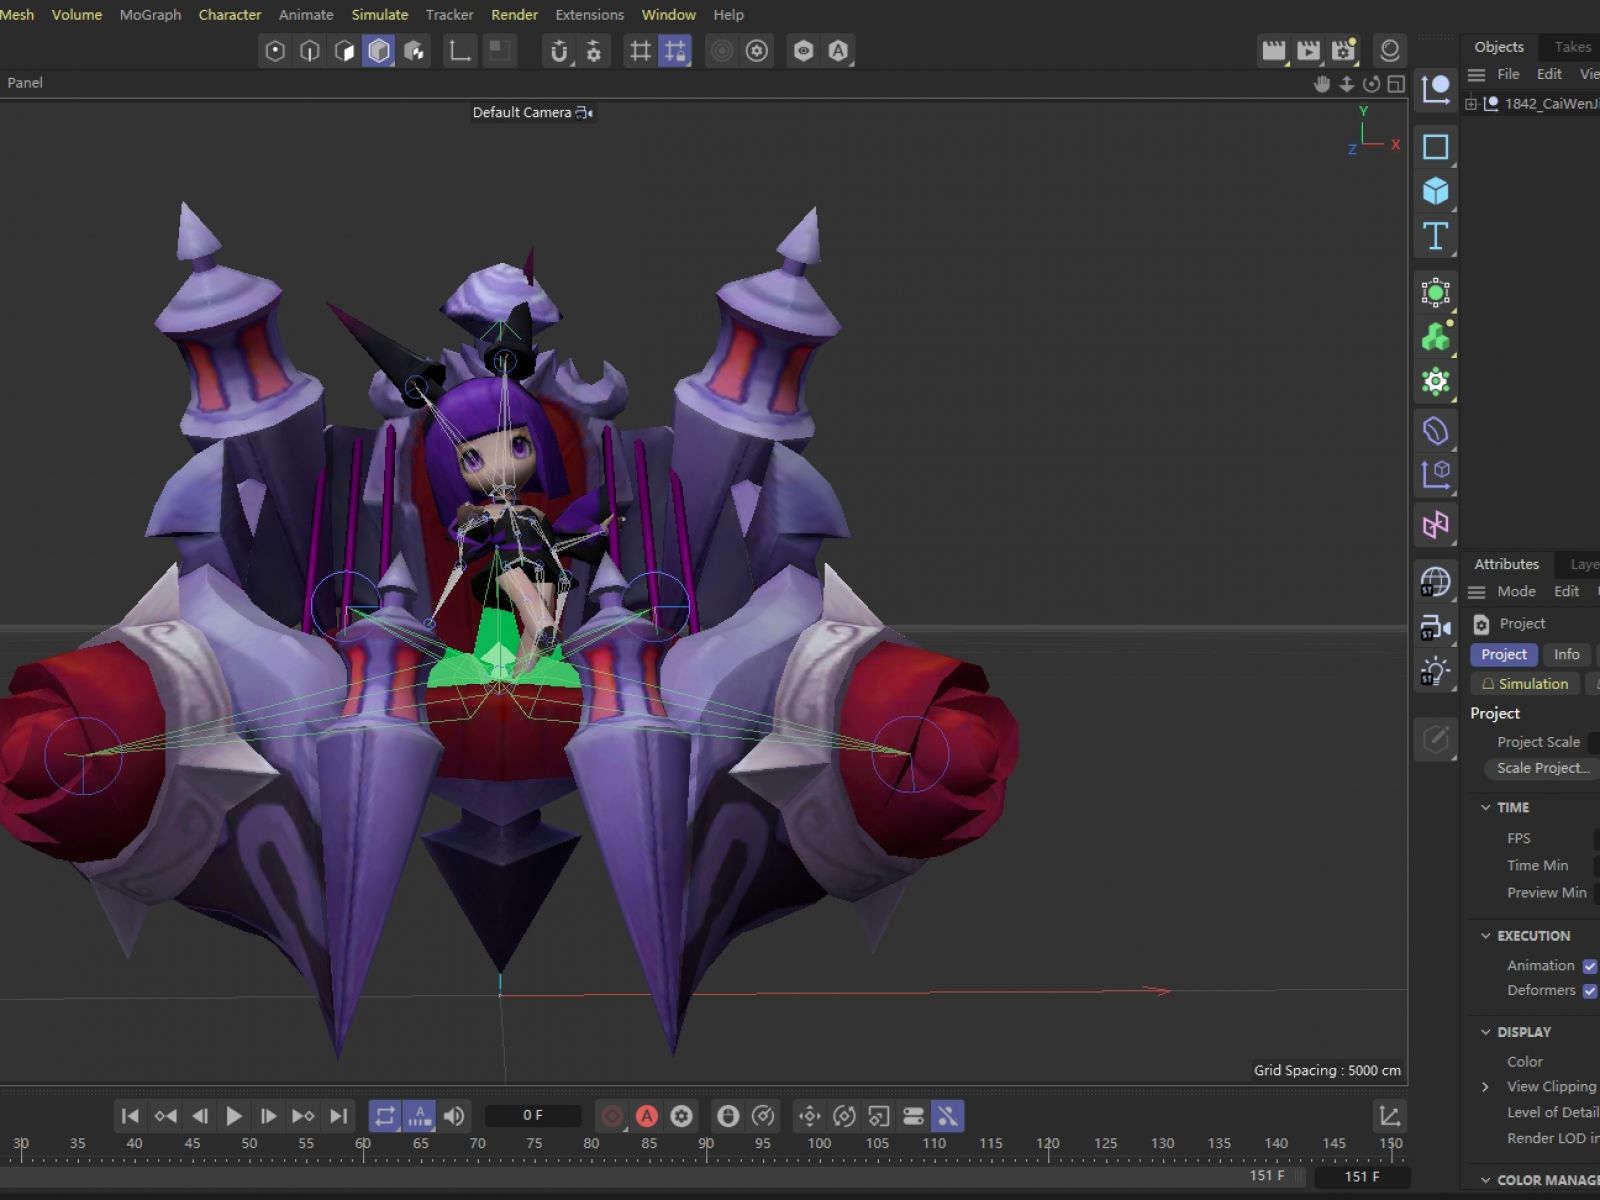
Task: Toggle the loop playback mode
Action: (385, 1116)
